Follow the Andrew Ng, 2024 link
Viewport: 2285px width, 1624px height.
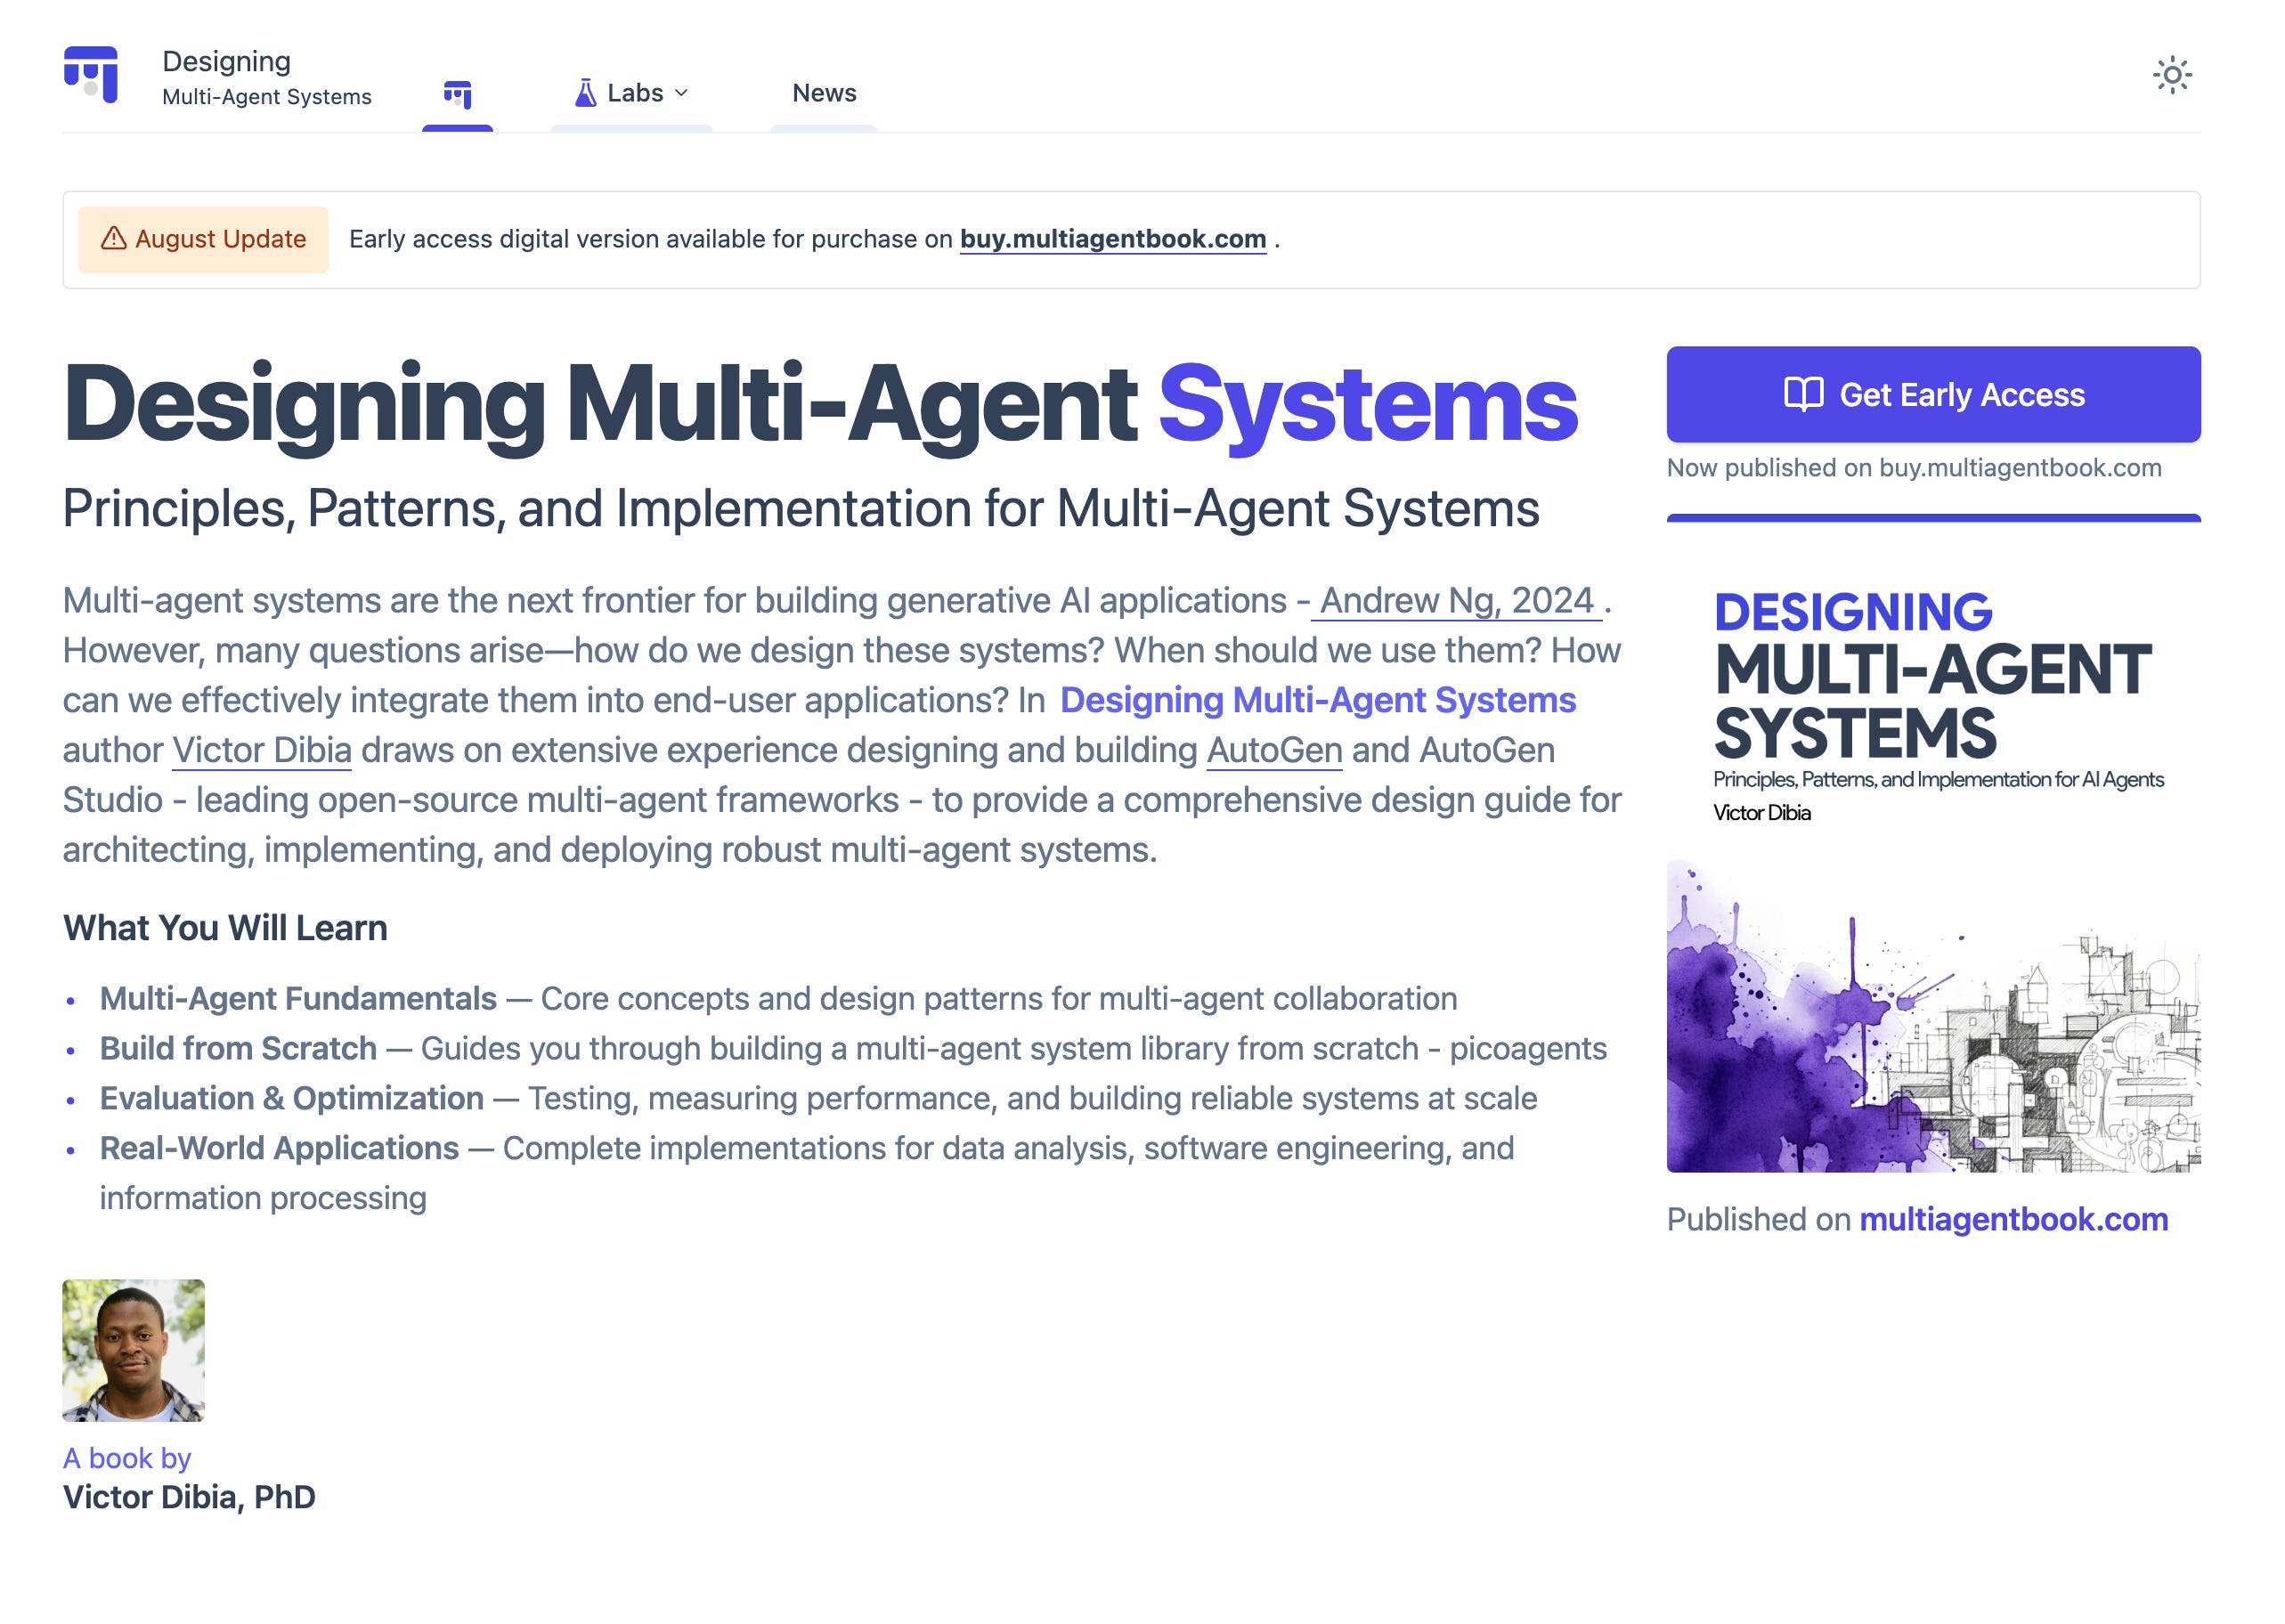click(1455, 600)
